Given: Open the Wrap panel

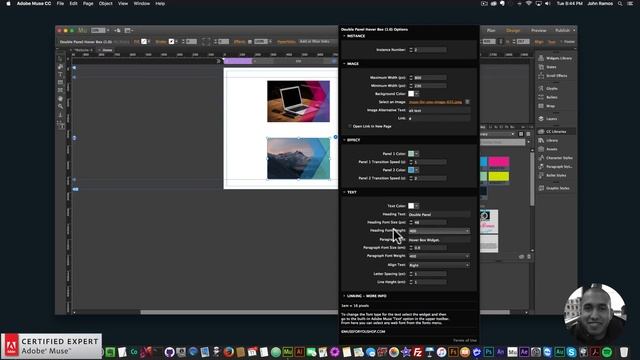Looking at the screenshot, I should [x=547, y=106].
